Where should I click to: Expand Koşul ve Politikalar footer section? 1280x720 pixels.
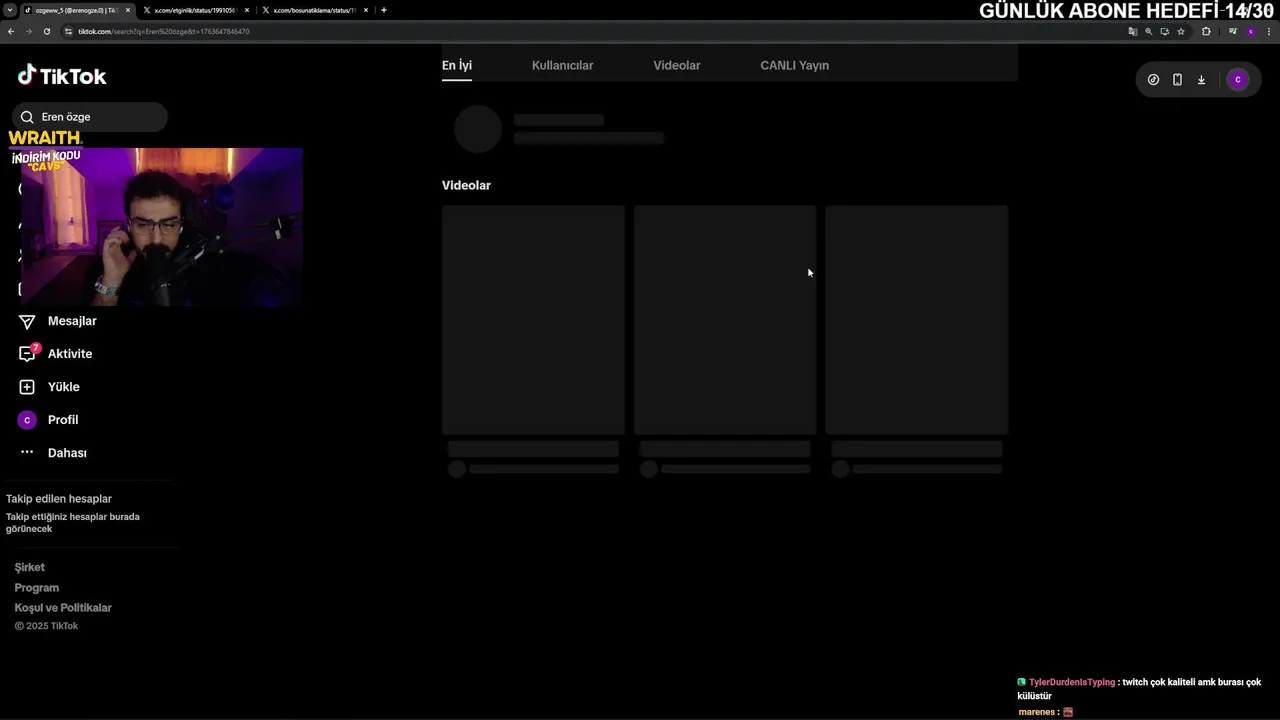pos(63,608)
